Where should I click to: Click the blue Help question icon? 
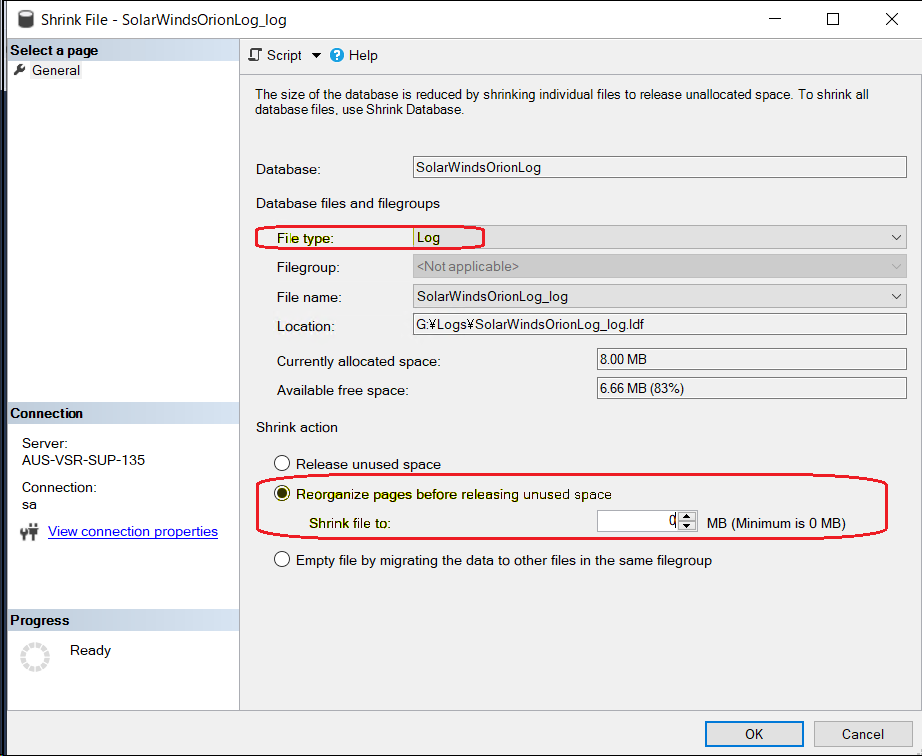pos(337,56)
